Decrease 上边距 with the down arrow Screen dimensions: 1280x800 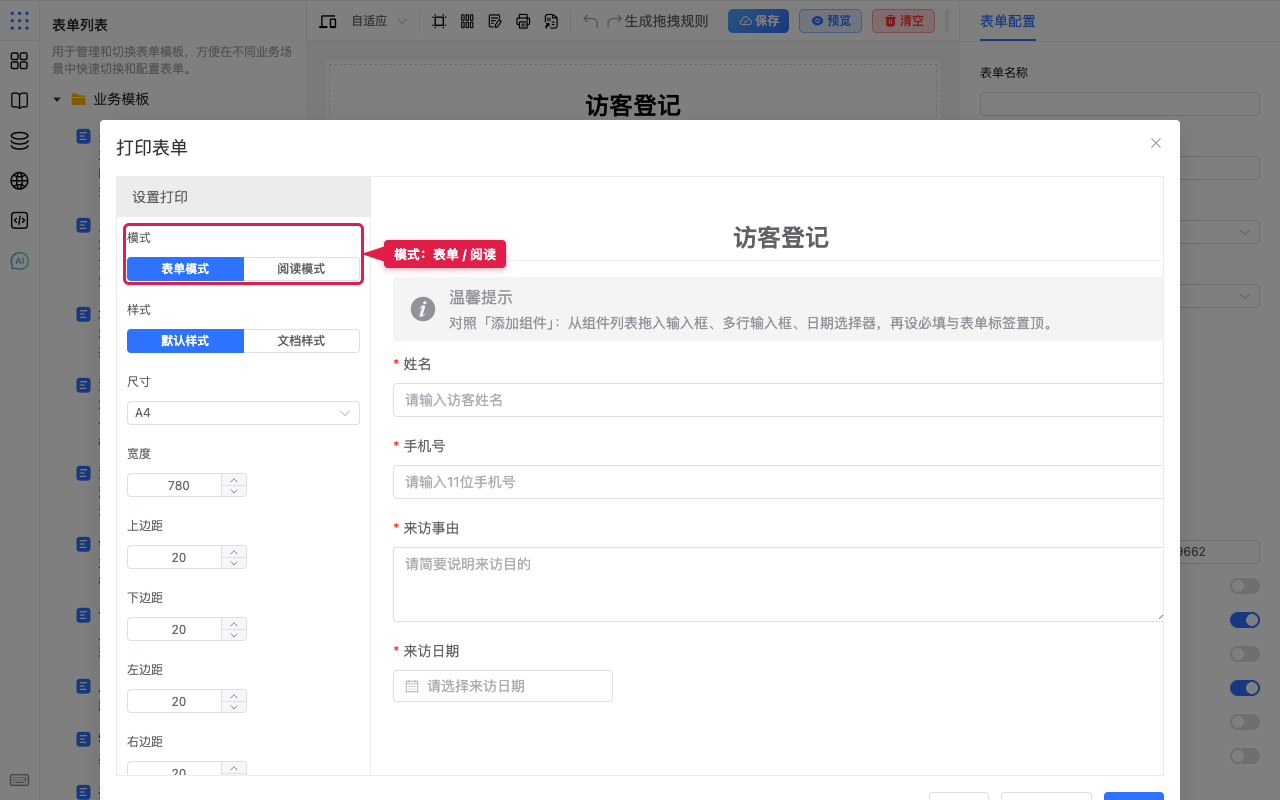point(234,563)
